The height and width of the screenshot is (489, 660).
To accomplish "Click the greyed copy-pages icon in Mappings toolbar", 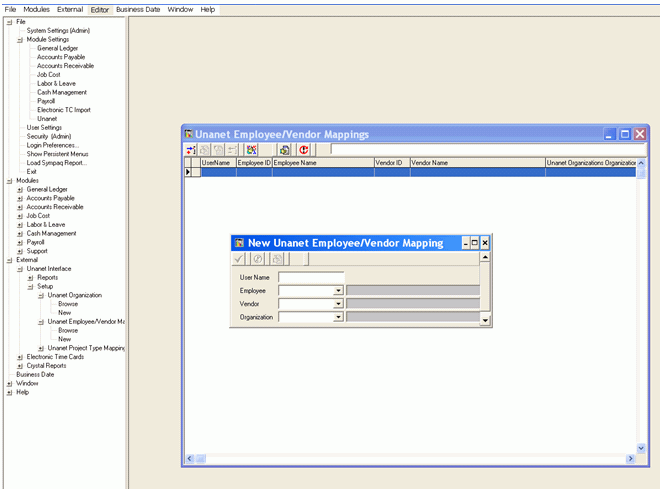I will pyautogui.click(x=205, y=150).
